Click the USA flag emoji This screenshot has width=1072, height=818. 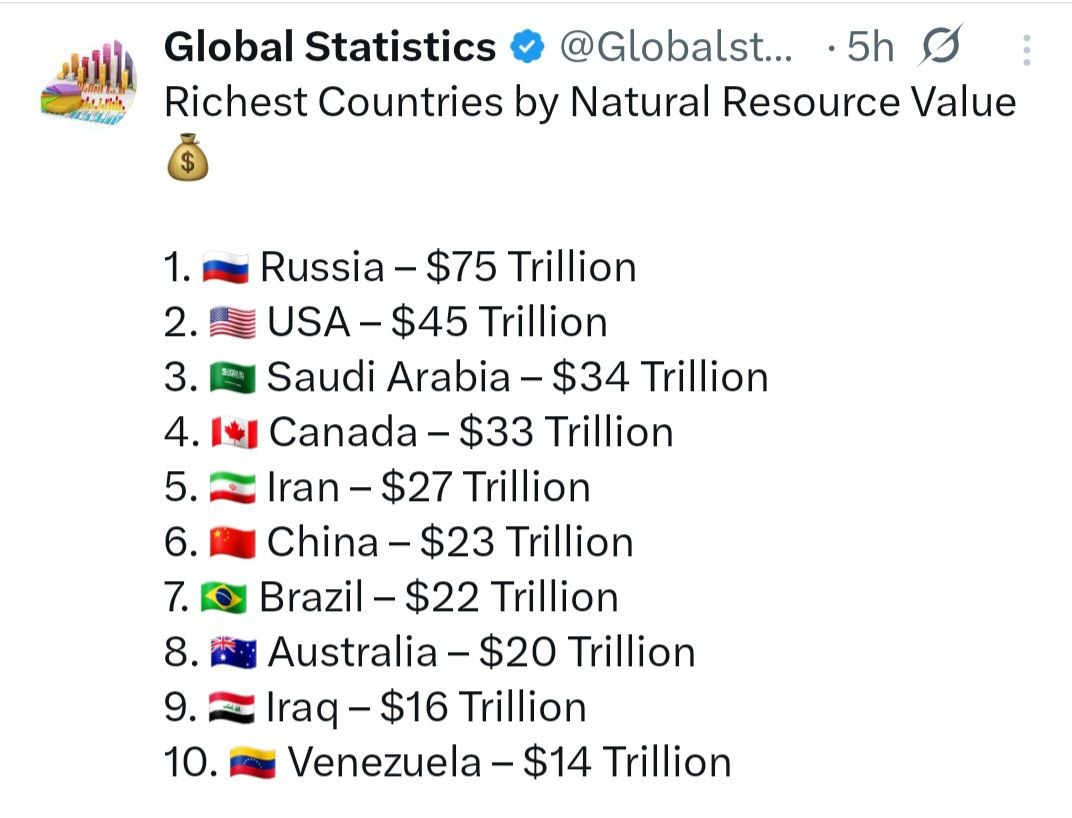click(x=232, y=323)
